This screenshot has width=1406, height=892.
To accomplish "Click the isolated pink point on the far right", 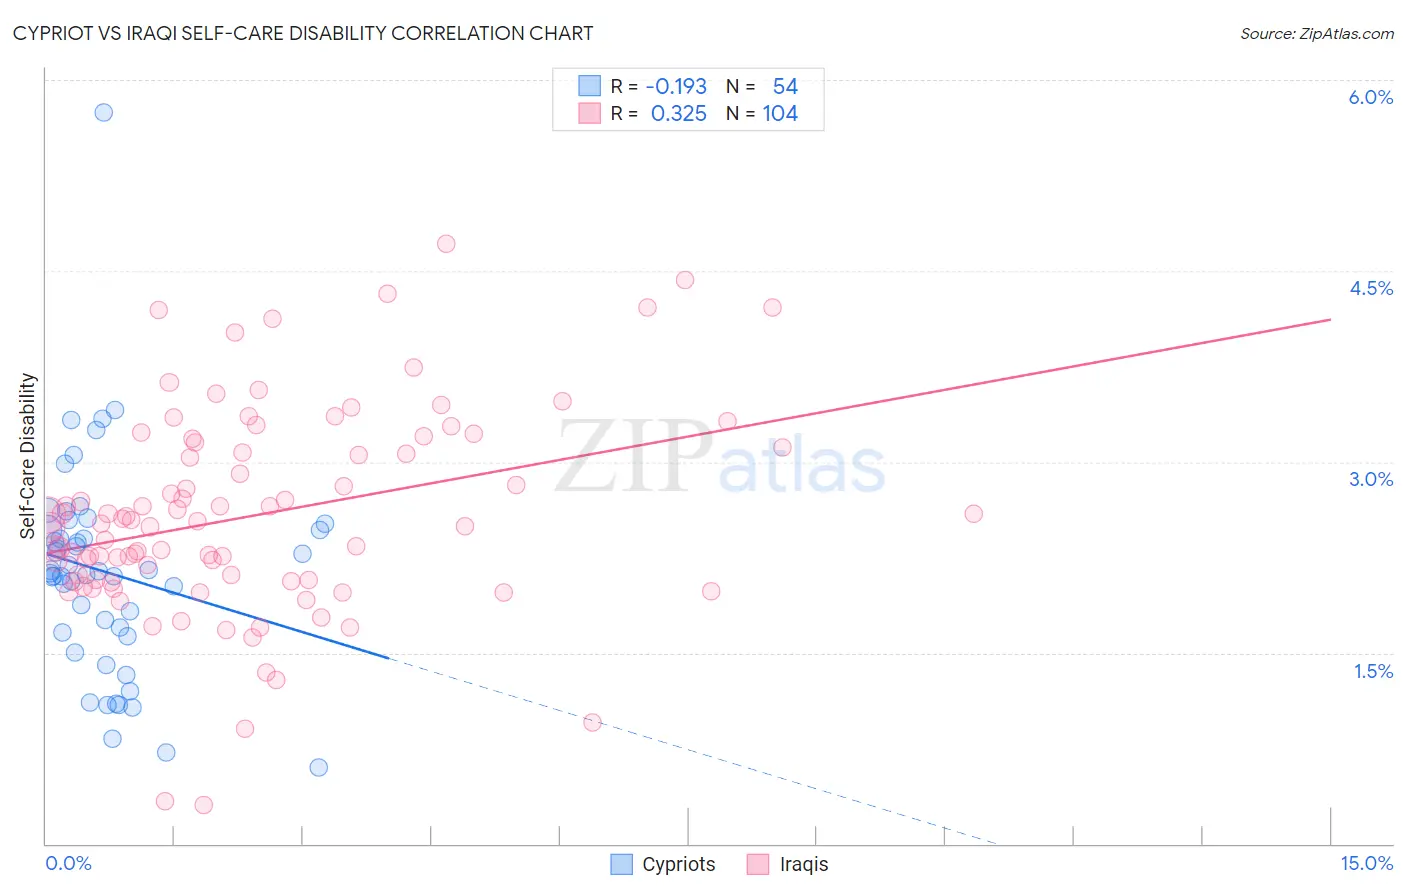I will click(973, 514).
